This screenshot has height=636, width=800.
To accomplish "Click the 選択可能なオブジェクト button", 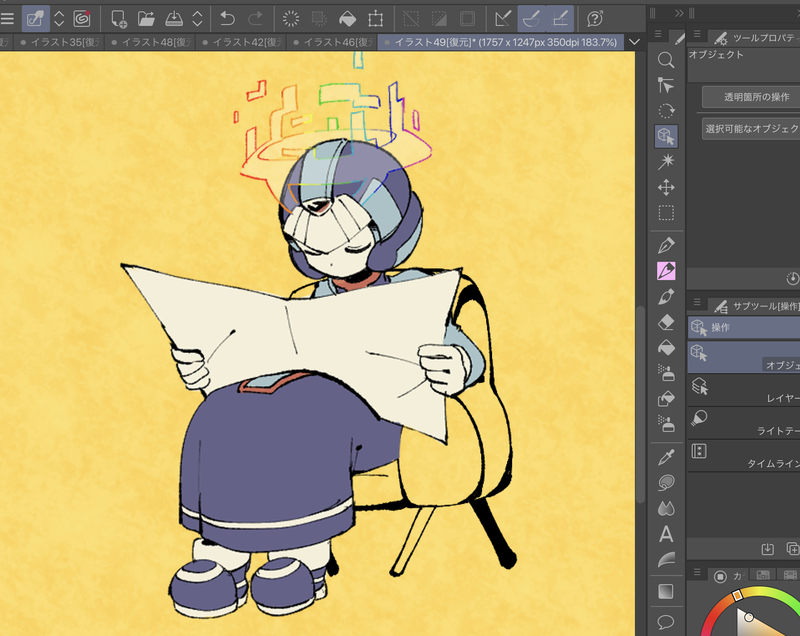I will pos(751,129).
